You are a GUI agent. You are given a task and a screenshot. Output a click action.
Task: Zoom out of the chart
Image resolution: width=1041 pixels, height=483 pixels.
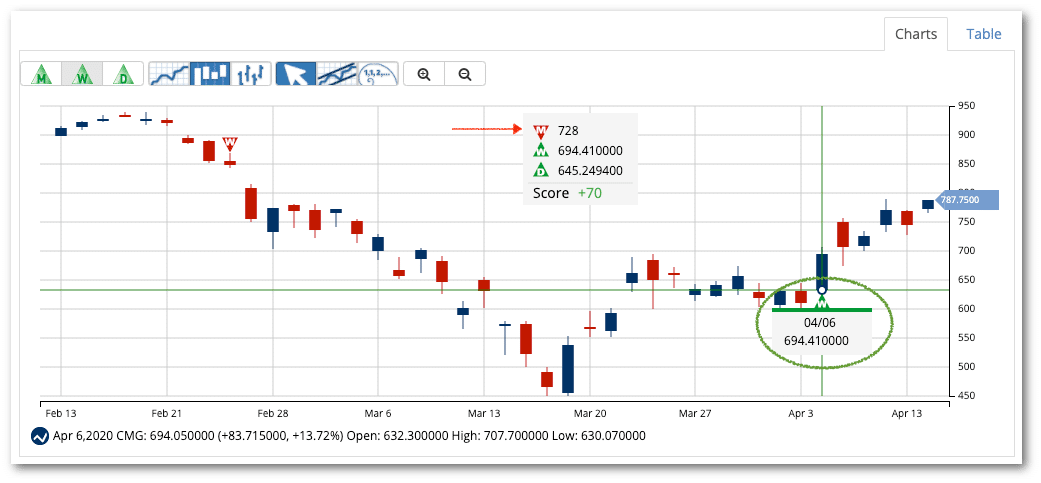(465, 74)
